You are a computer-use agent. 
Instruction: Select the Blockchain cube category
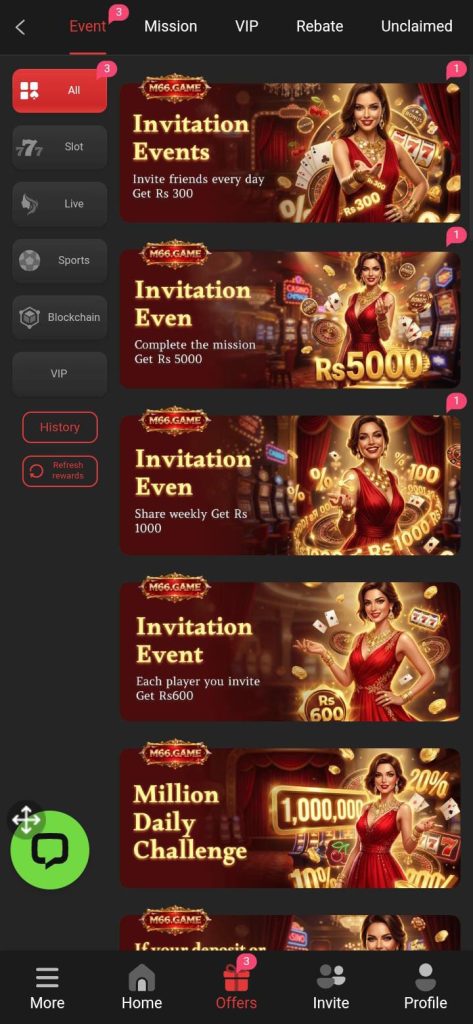click(x=59, y=317)
